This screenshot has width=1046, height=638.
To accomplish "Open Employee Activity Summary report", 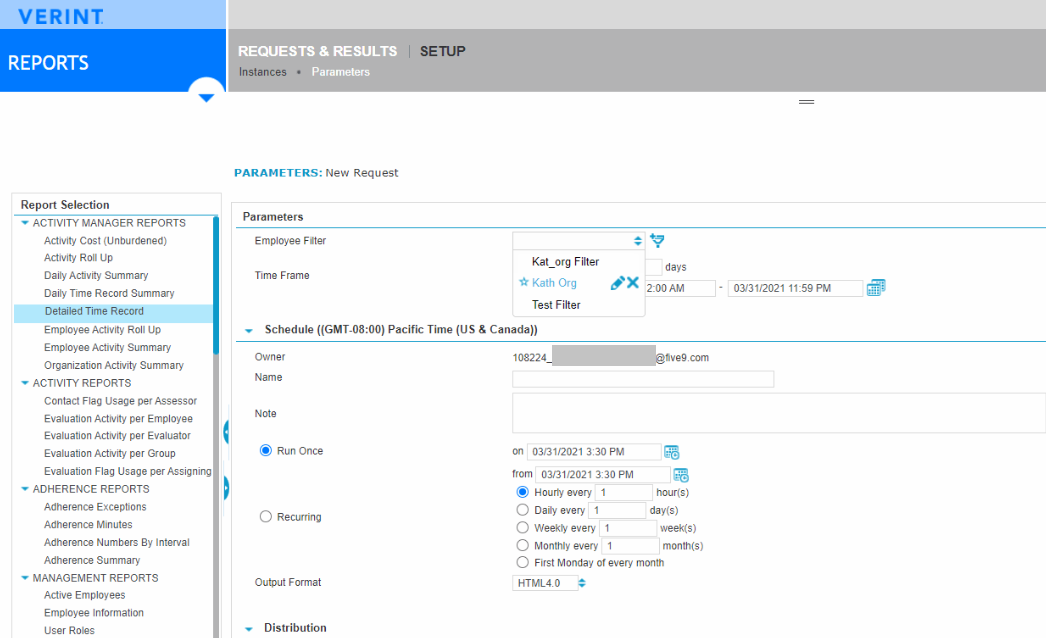I will (x=107, y=348).
